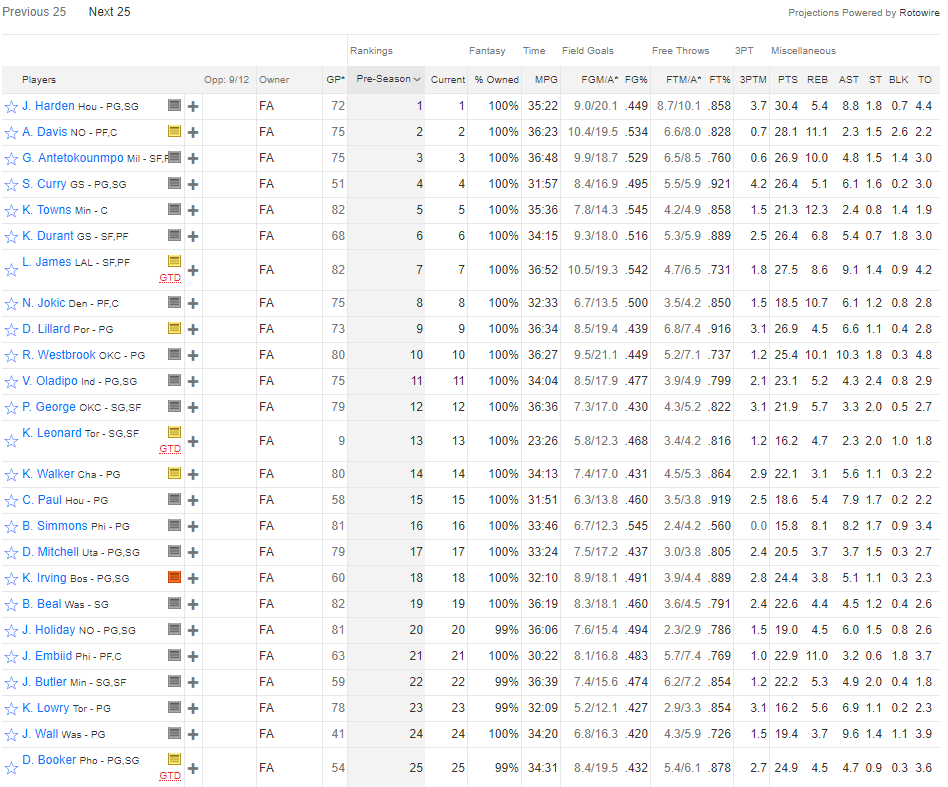Viewport: 948px width, 787px height.
Task: Open G. Antetokounmpo player profile link
Action: click(87, 158)
